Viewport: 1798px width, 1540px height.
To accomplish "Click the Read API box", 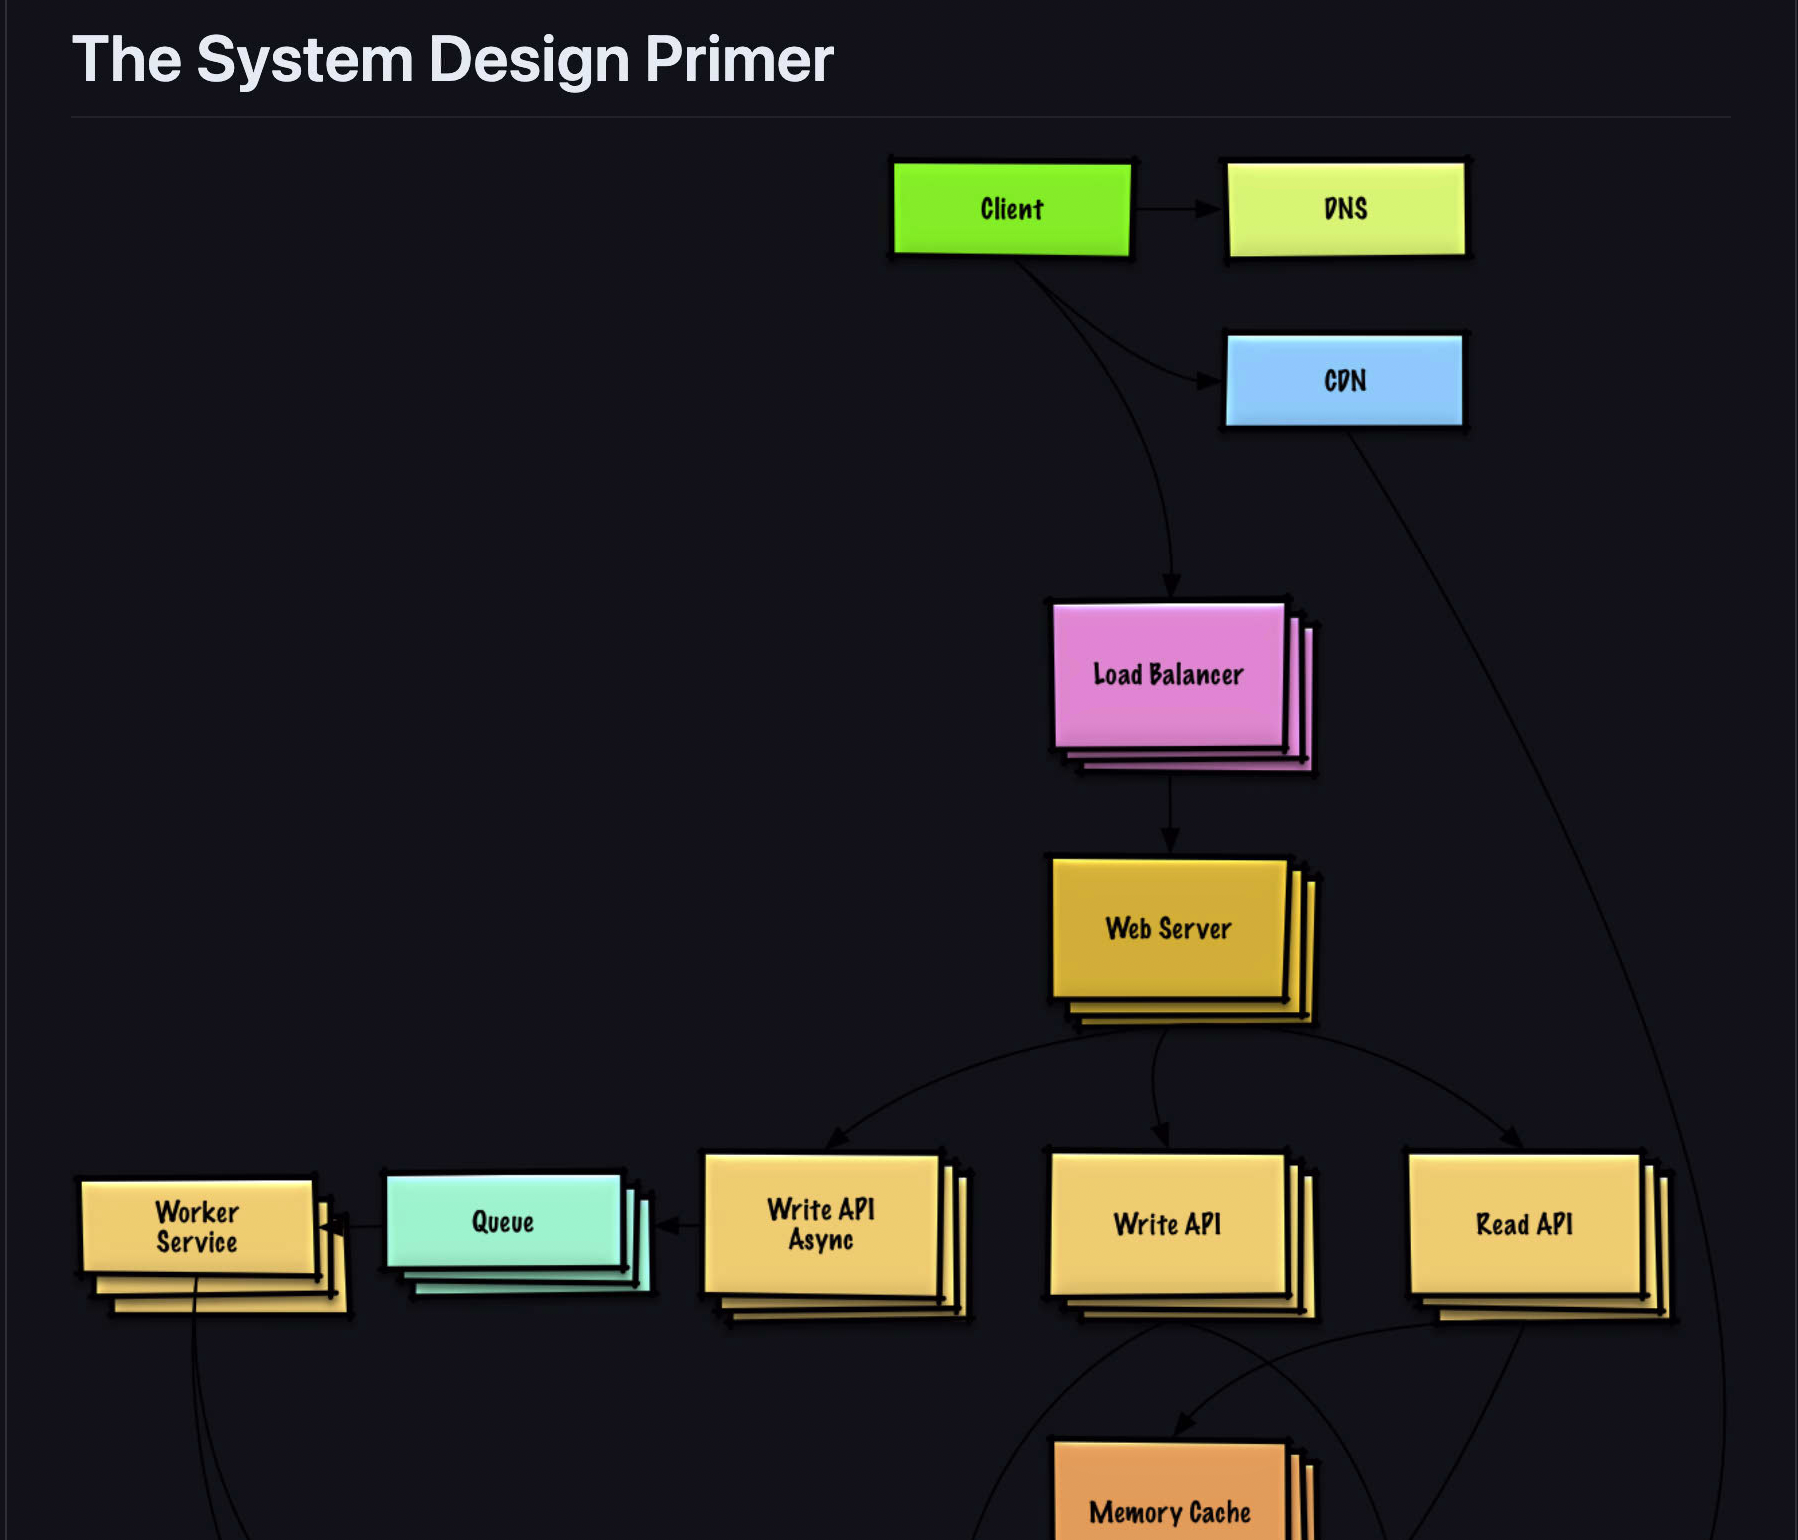I will [1523, 1221].
